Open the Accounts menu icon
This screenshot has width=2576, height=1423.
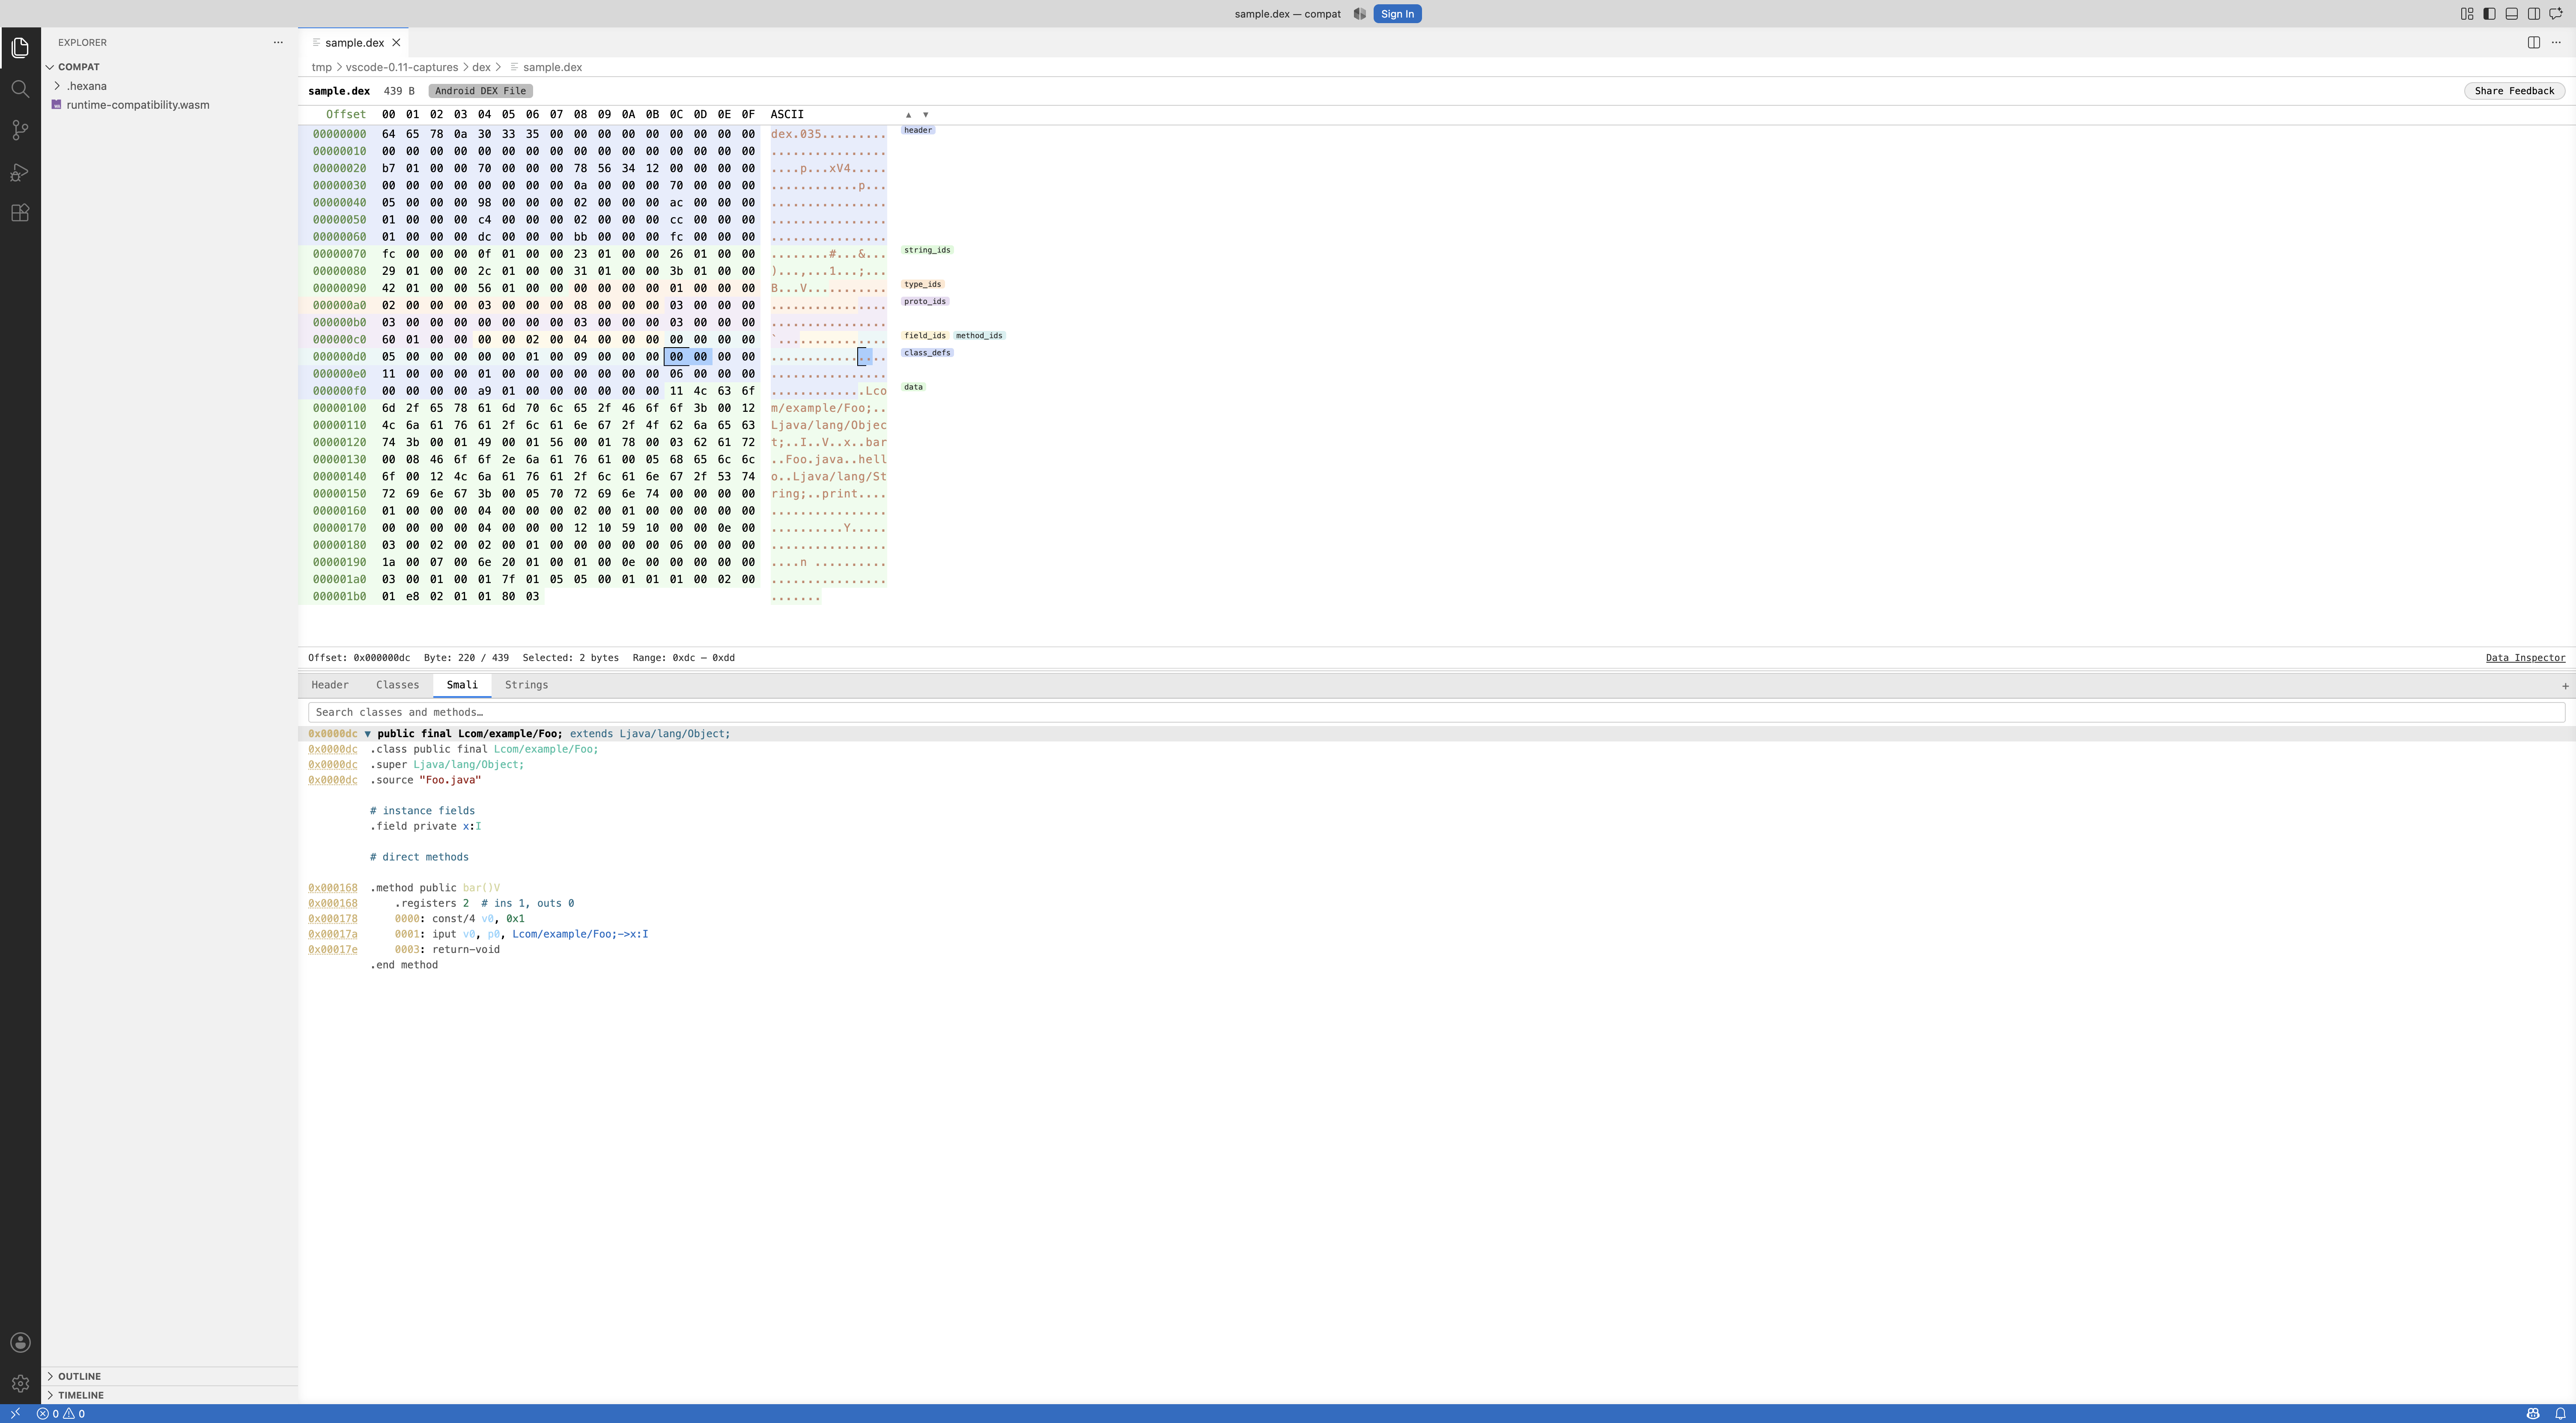pos(20,1343)
